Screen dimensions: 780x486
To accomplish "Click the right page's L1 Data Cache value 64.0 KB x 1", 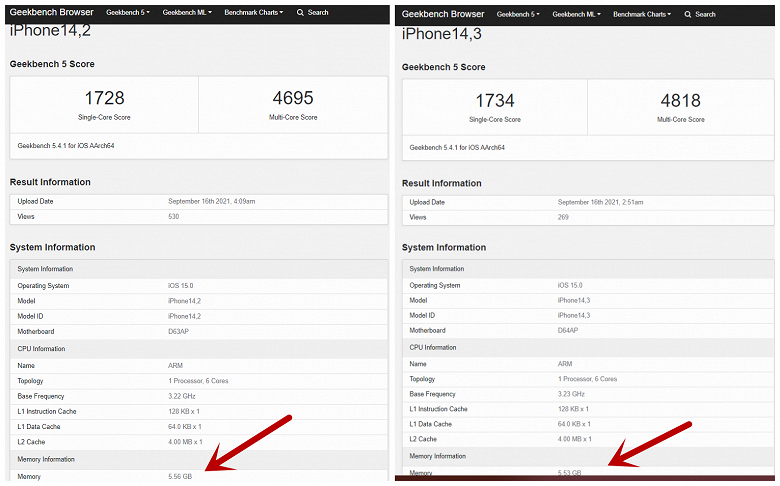I will [x=574, y=424].
